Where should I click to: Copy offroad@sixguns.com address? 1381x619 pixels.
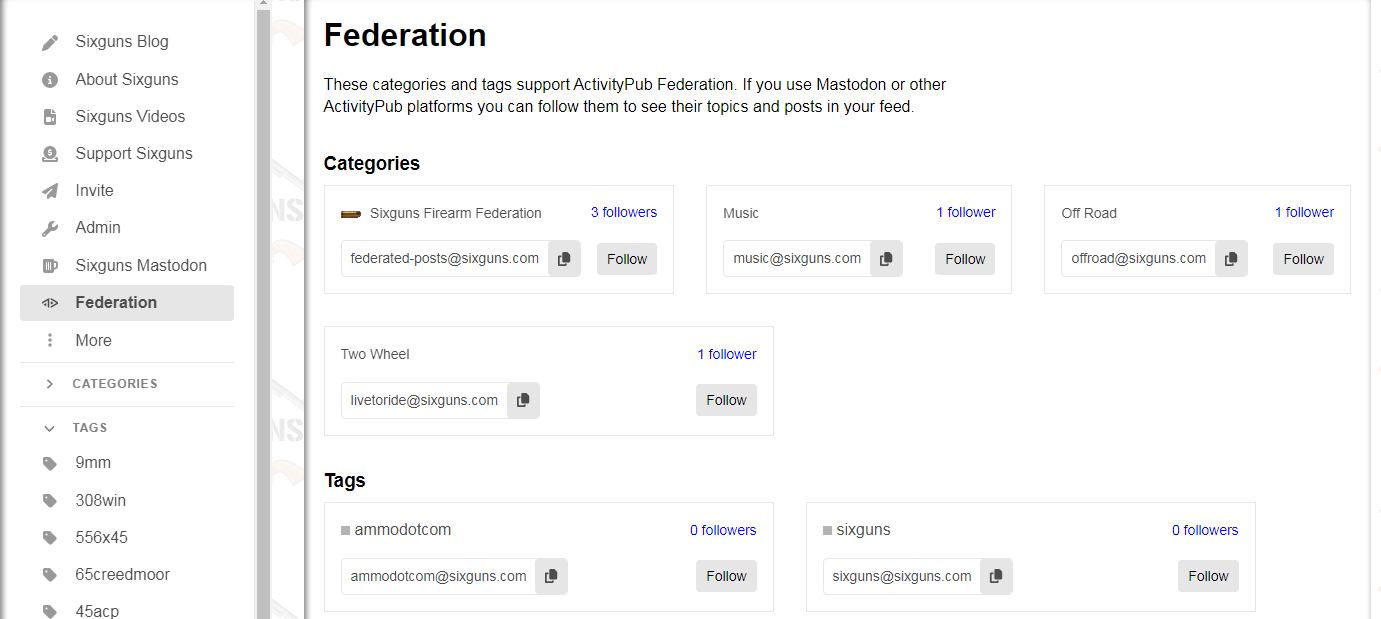[1231, 259]
